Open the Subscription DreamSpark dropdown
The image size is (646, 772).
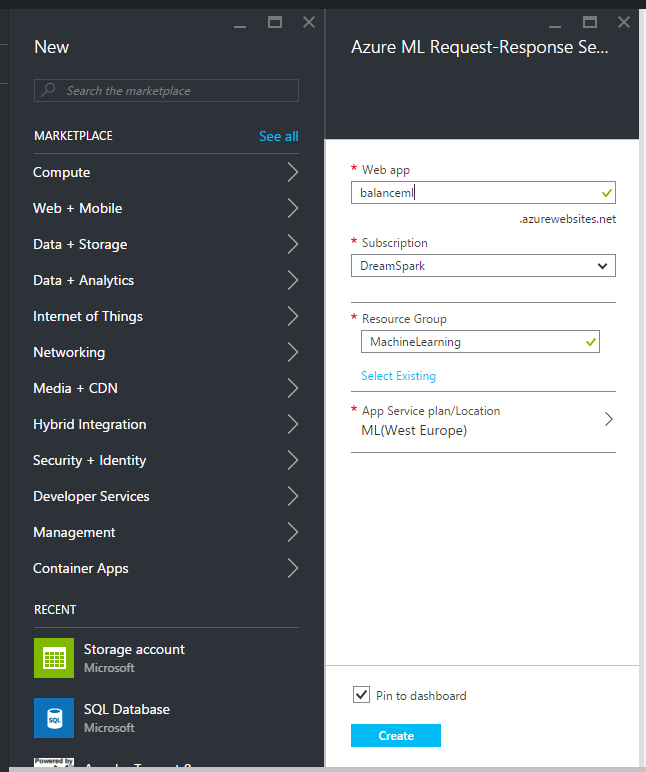pos(483,266)
